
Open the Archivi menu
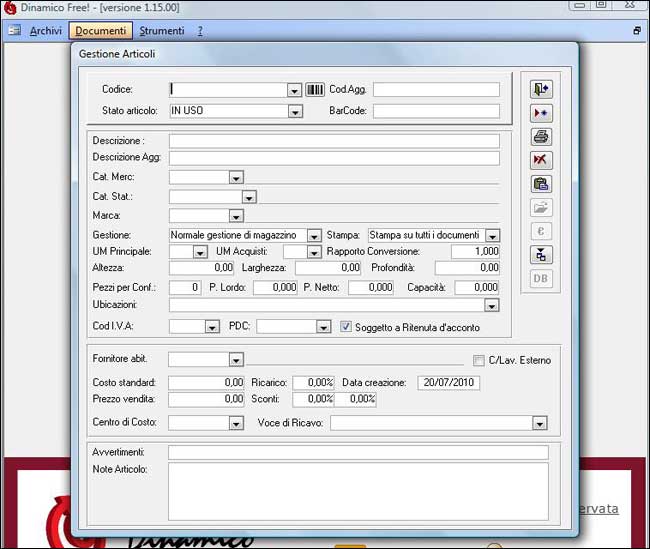click(45, 31)
